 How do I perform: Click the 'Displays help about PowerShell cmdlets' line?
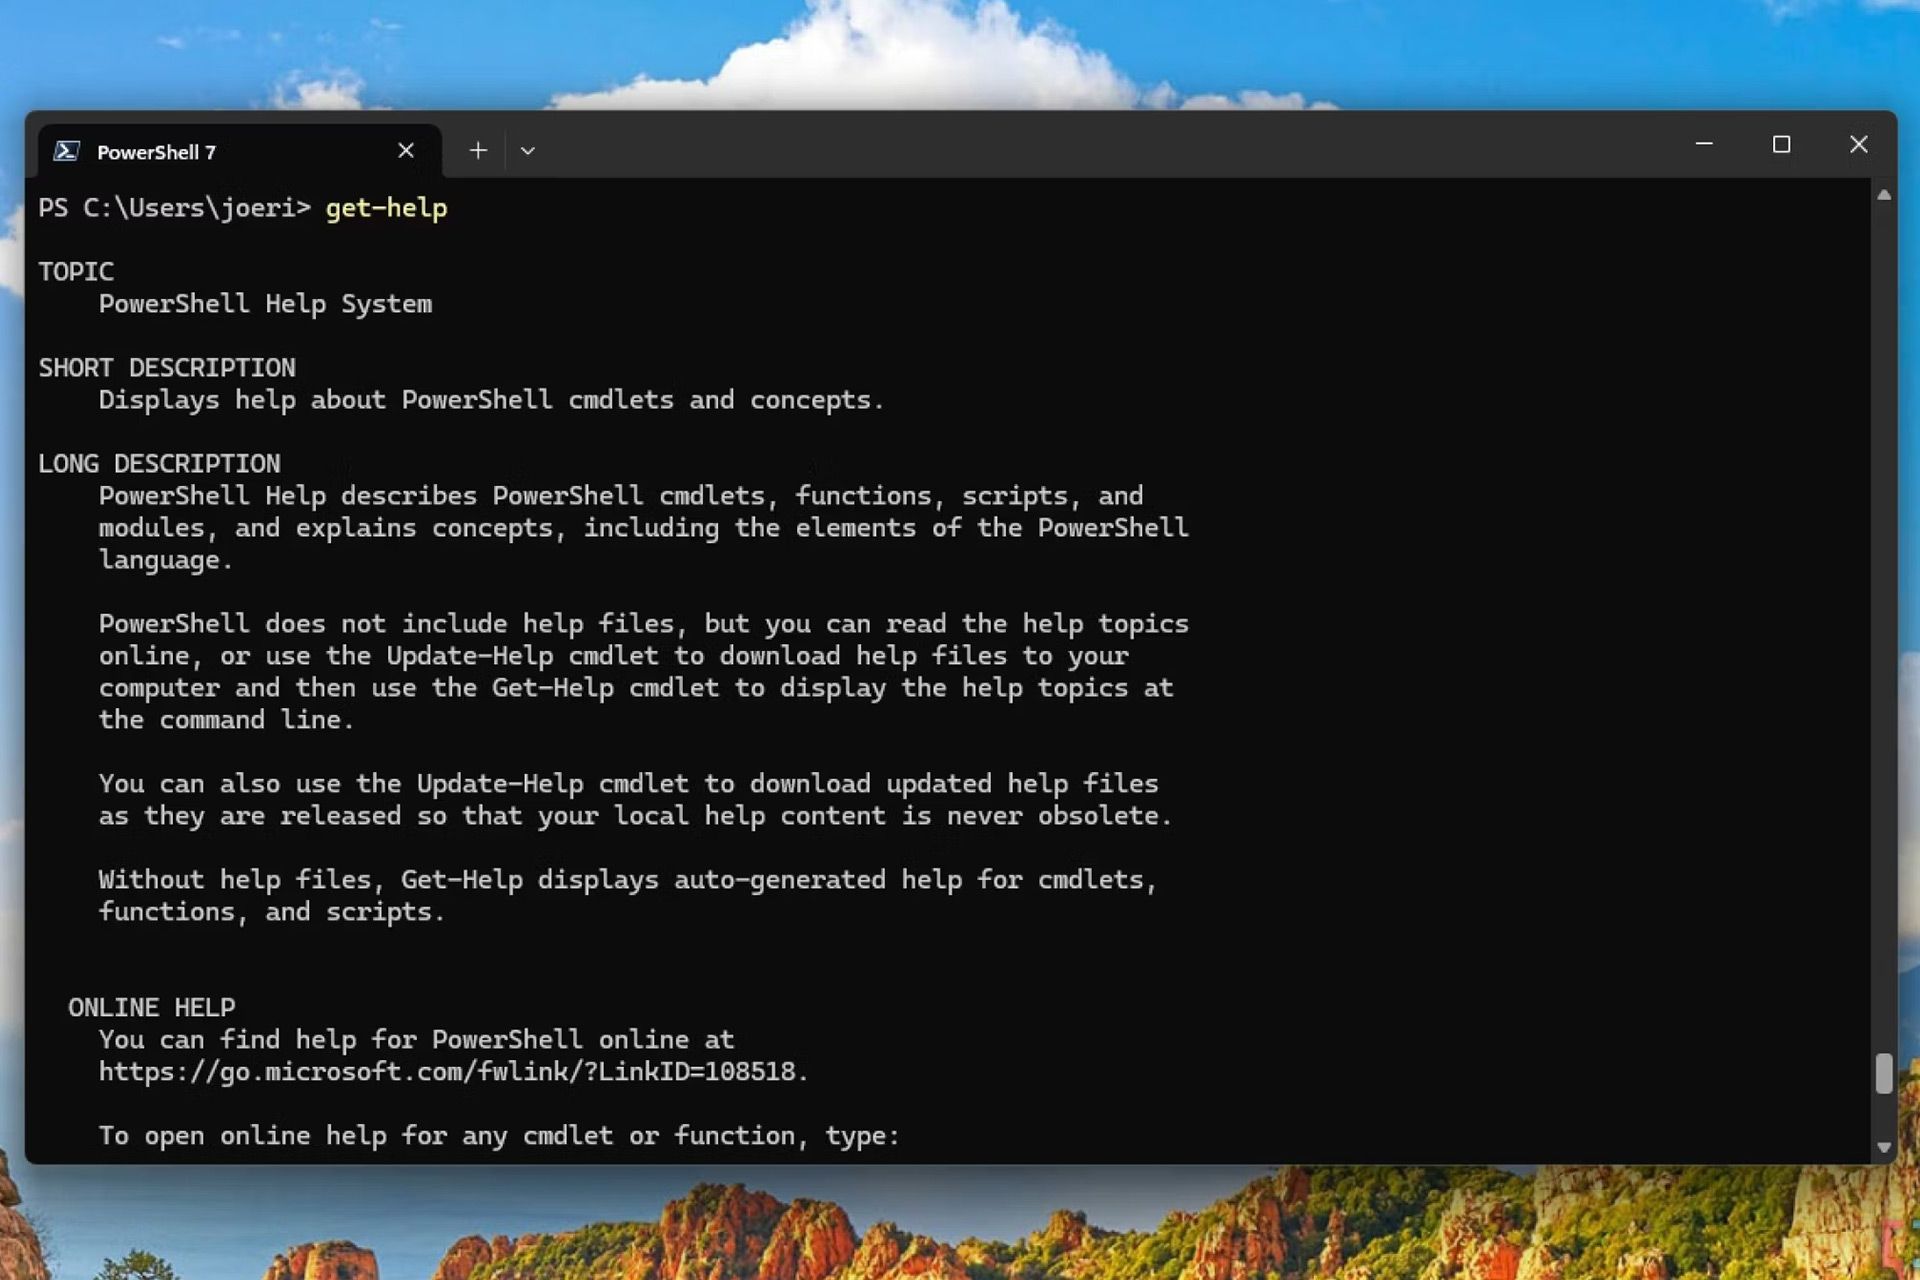click(x=491, y=400)
